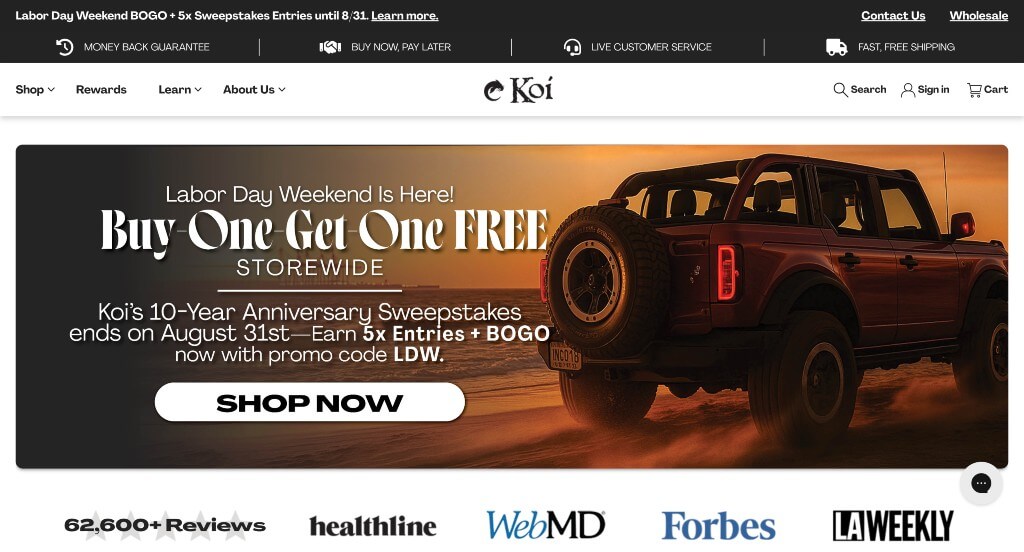Click the WebMD logo
The width and height of the screenshot is (1024, 552).
[546, 525]
